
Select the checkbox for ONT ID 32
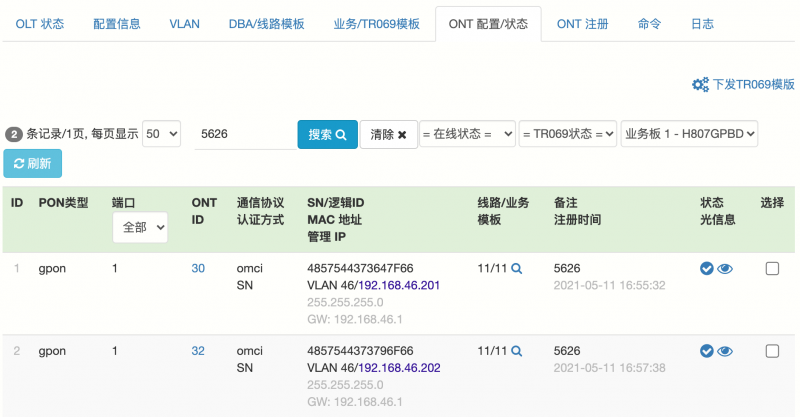(x=772, y=351)
